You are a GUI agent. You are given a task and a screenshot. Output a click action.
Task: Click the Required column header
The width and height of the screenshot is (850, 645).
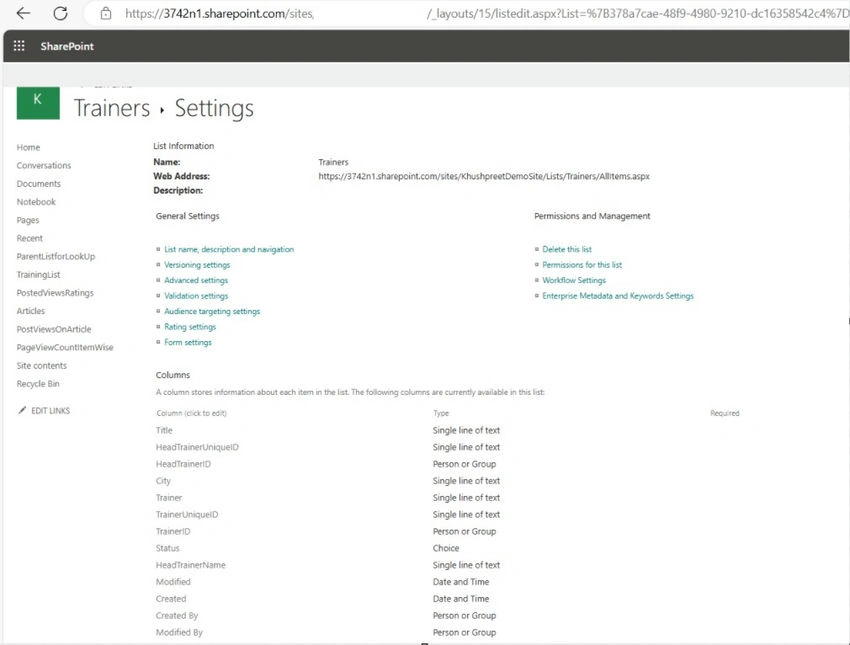pos(725,413)
